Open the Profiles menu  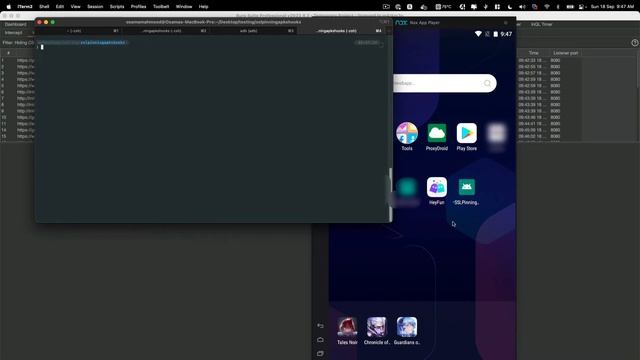pyautogui.click(x=138, y=7)
